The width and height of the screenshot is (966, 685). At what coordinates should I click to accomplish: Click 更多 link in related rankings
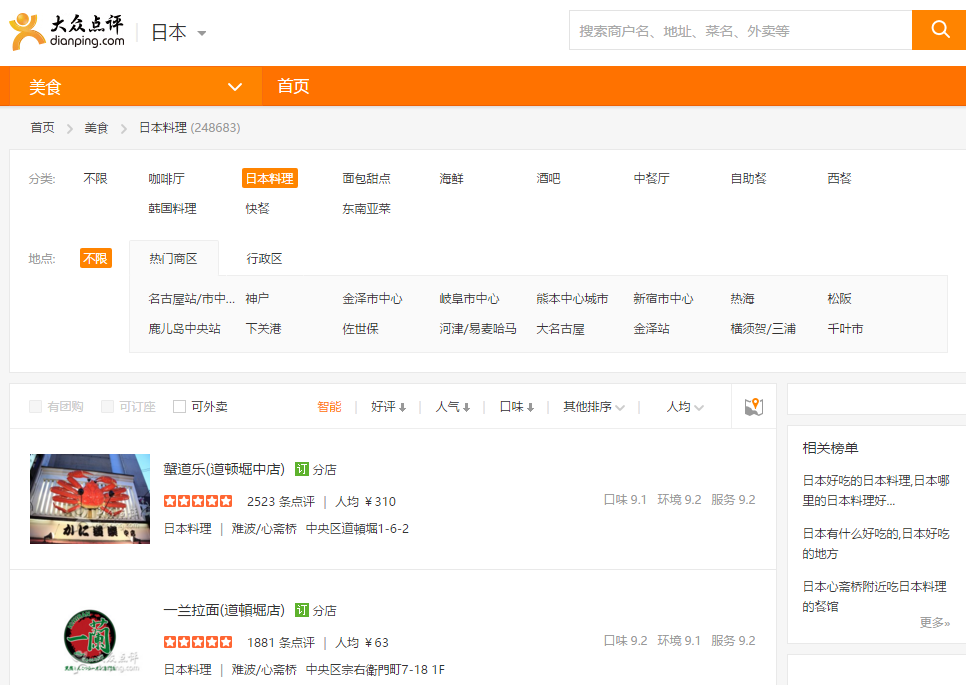(x=934, y=622)
